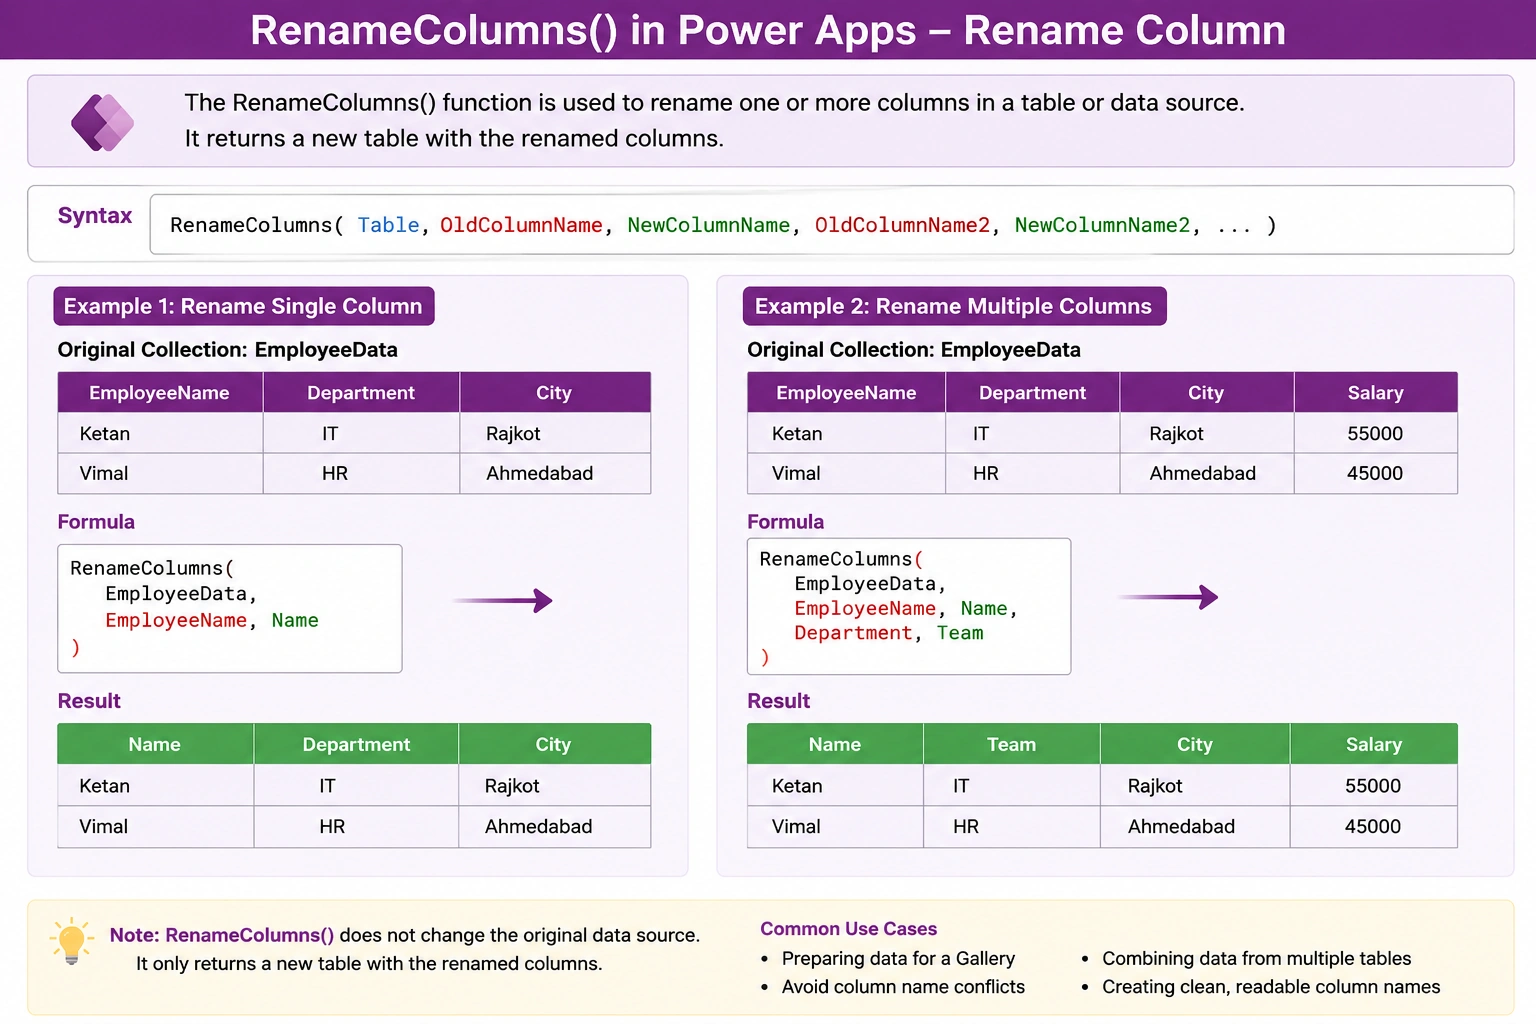The image size is (1536, 1024).
Task: Click 'OldColumnName2' in the syntax line
Action: pyautogui.click(x=902, y=225)
